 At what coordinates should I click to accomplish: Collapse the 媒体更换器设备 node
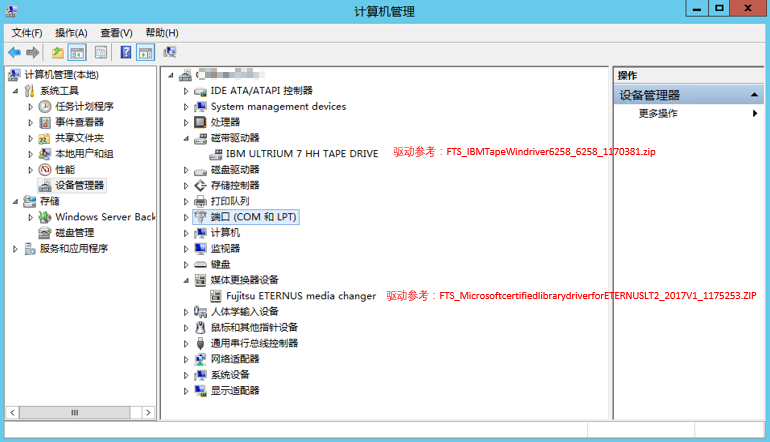coord(186,280)
